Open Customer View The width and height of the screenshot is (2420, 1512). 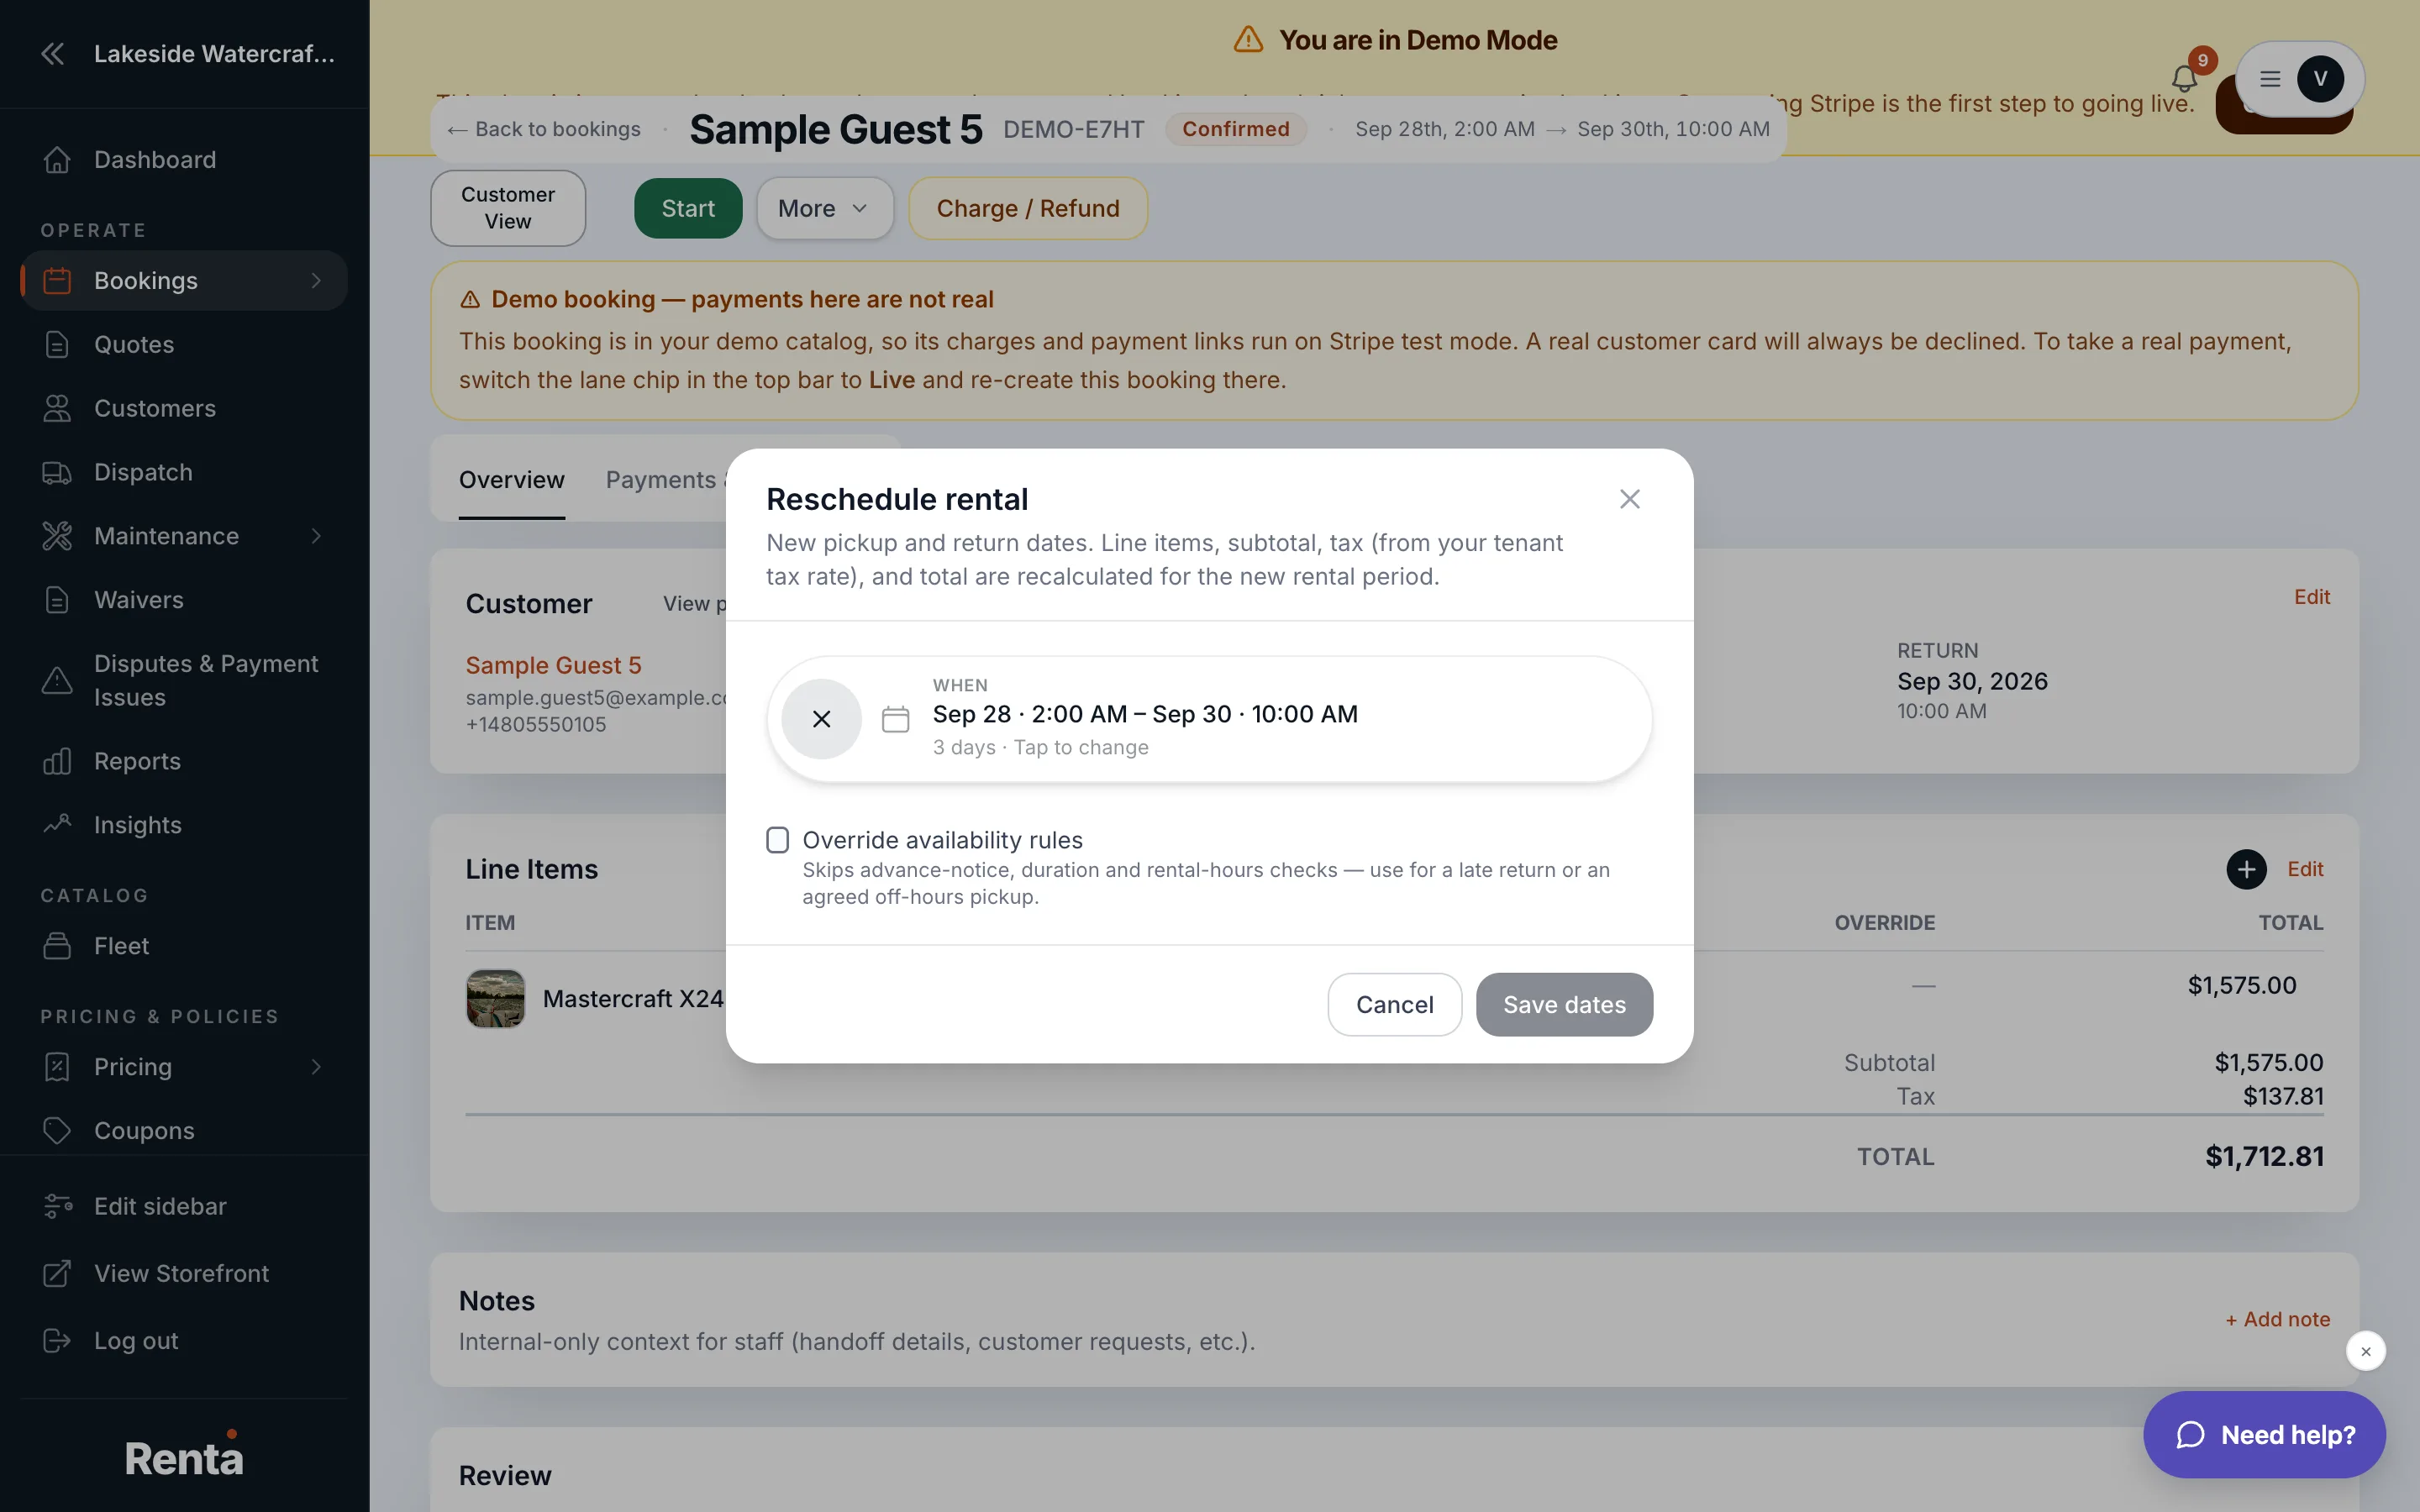[x=508, y=208]
